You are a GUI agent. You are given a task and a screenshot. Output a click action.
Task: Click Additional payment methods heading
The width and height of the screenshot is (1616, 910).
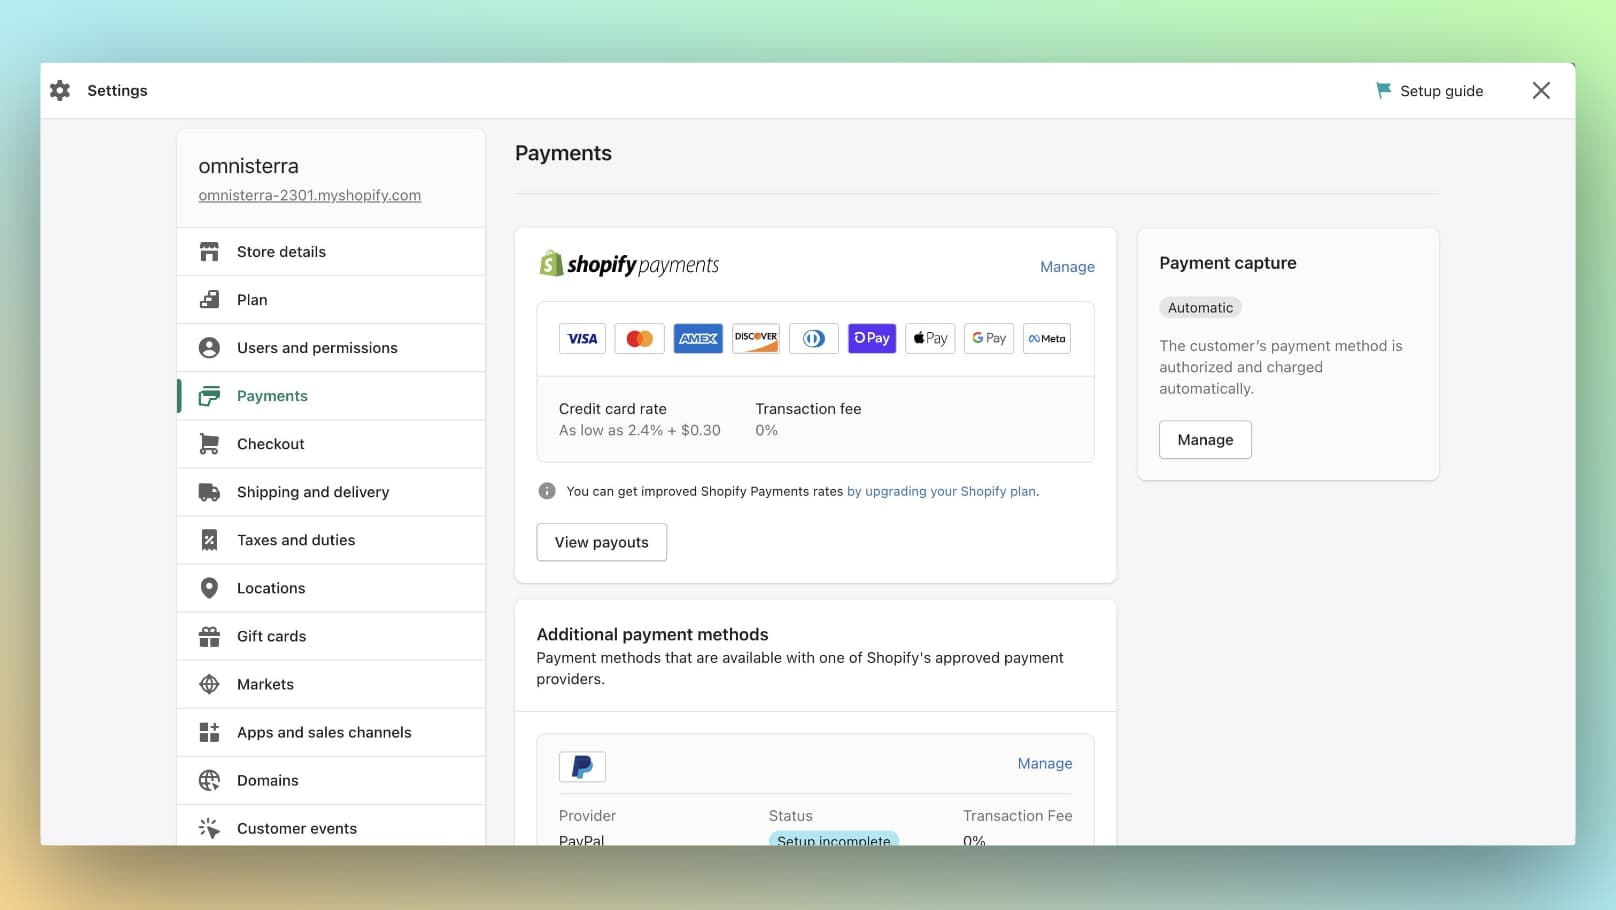pyautogui.click(x=652, y=634)
